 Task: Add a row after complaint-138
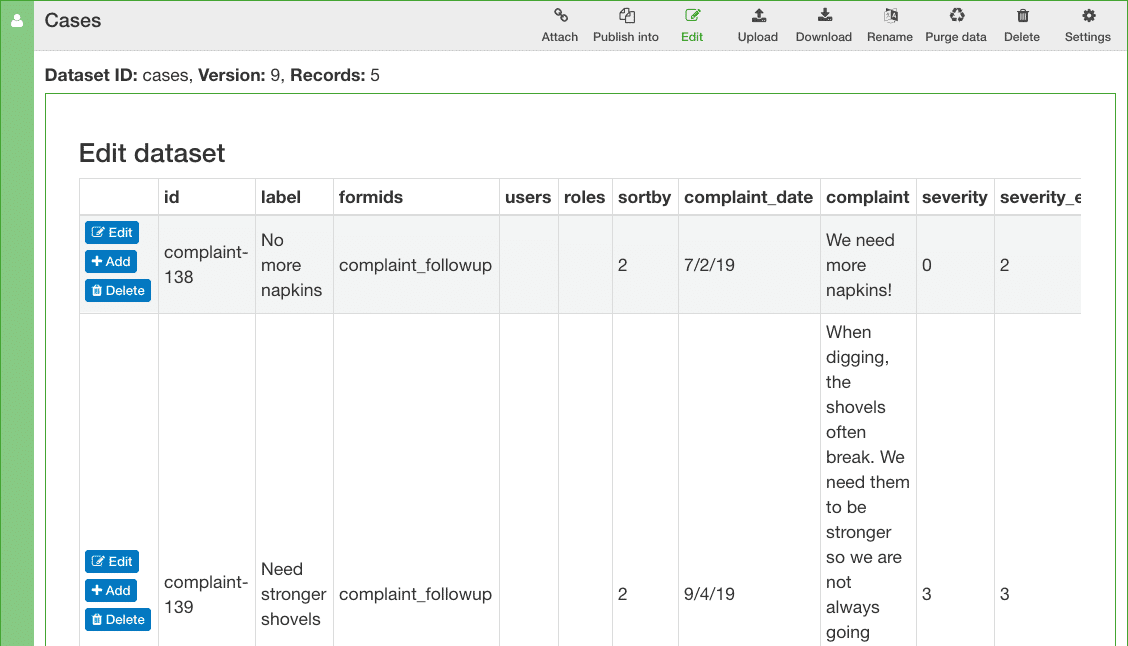[x=111, y=261]
